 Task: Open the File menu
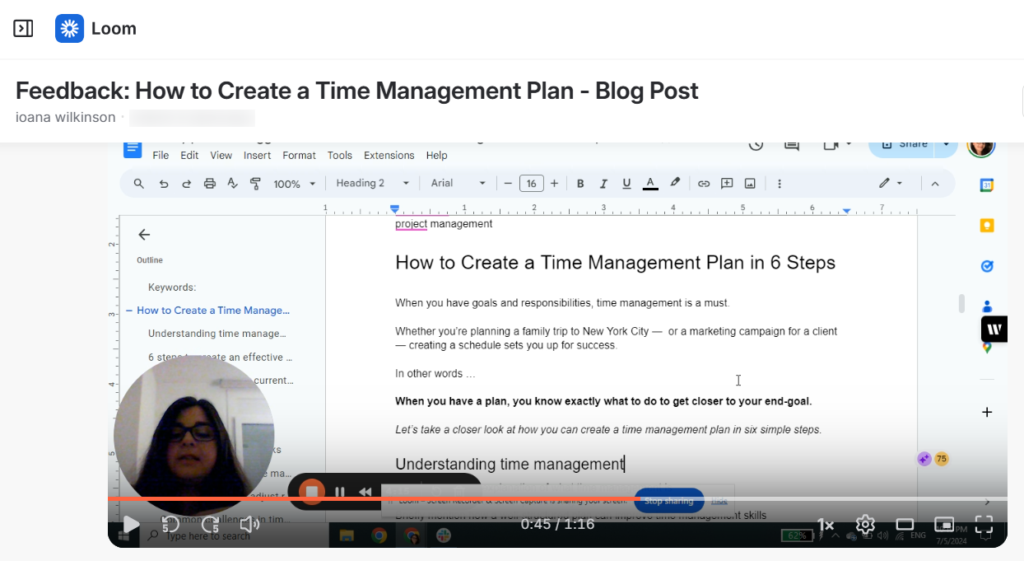(x=161, y=155)
